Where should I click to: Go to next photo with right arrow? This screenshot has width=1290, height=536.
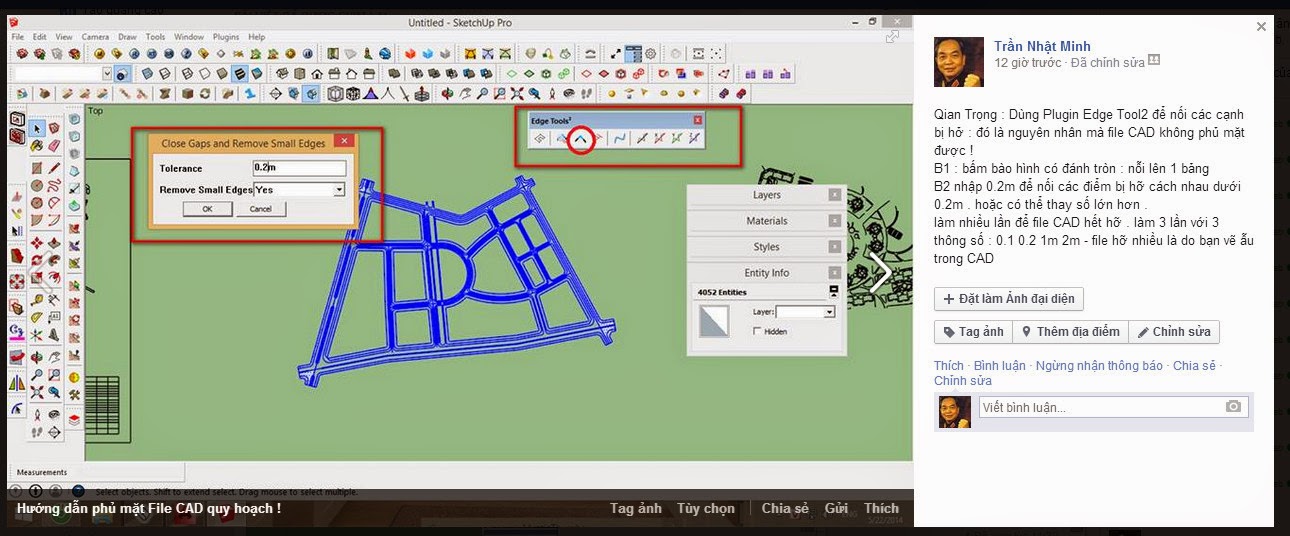pyautogui.click(x=880, y=272)
